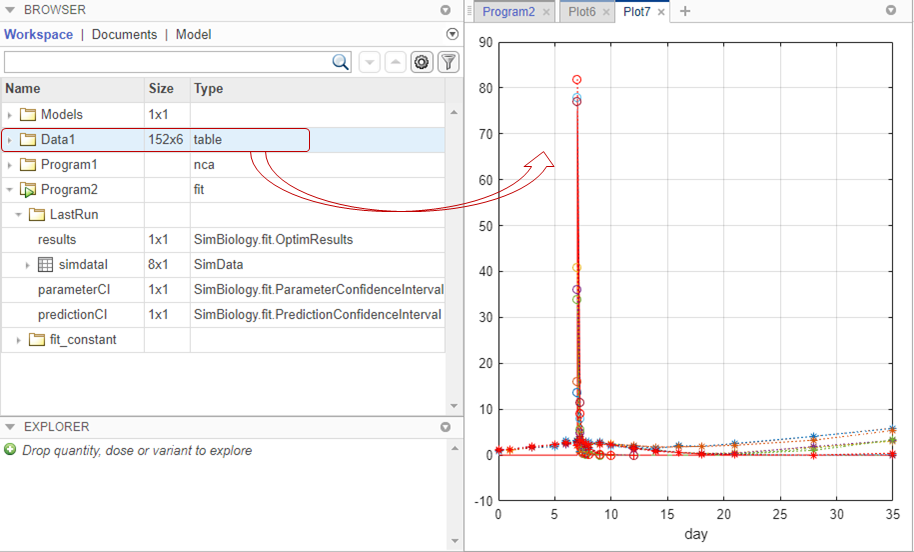This screenshot has width=914, height=552.
Task: Open the BROWSER panel options menu
Action: point(445,10)
